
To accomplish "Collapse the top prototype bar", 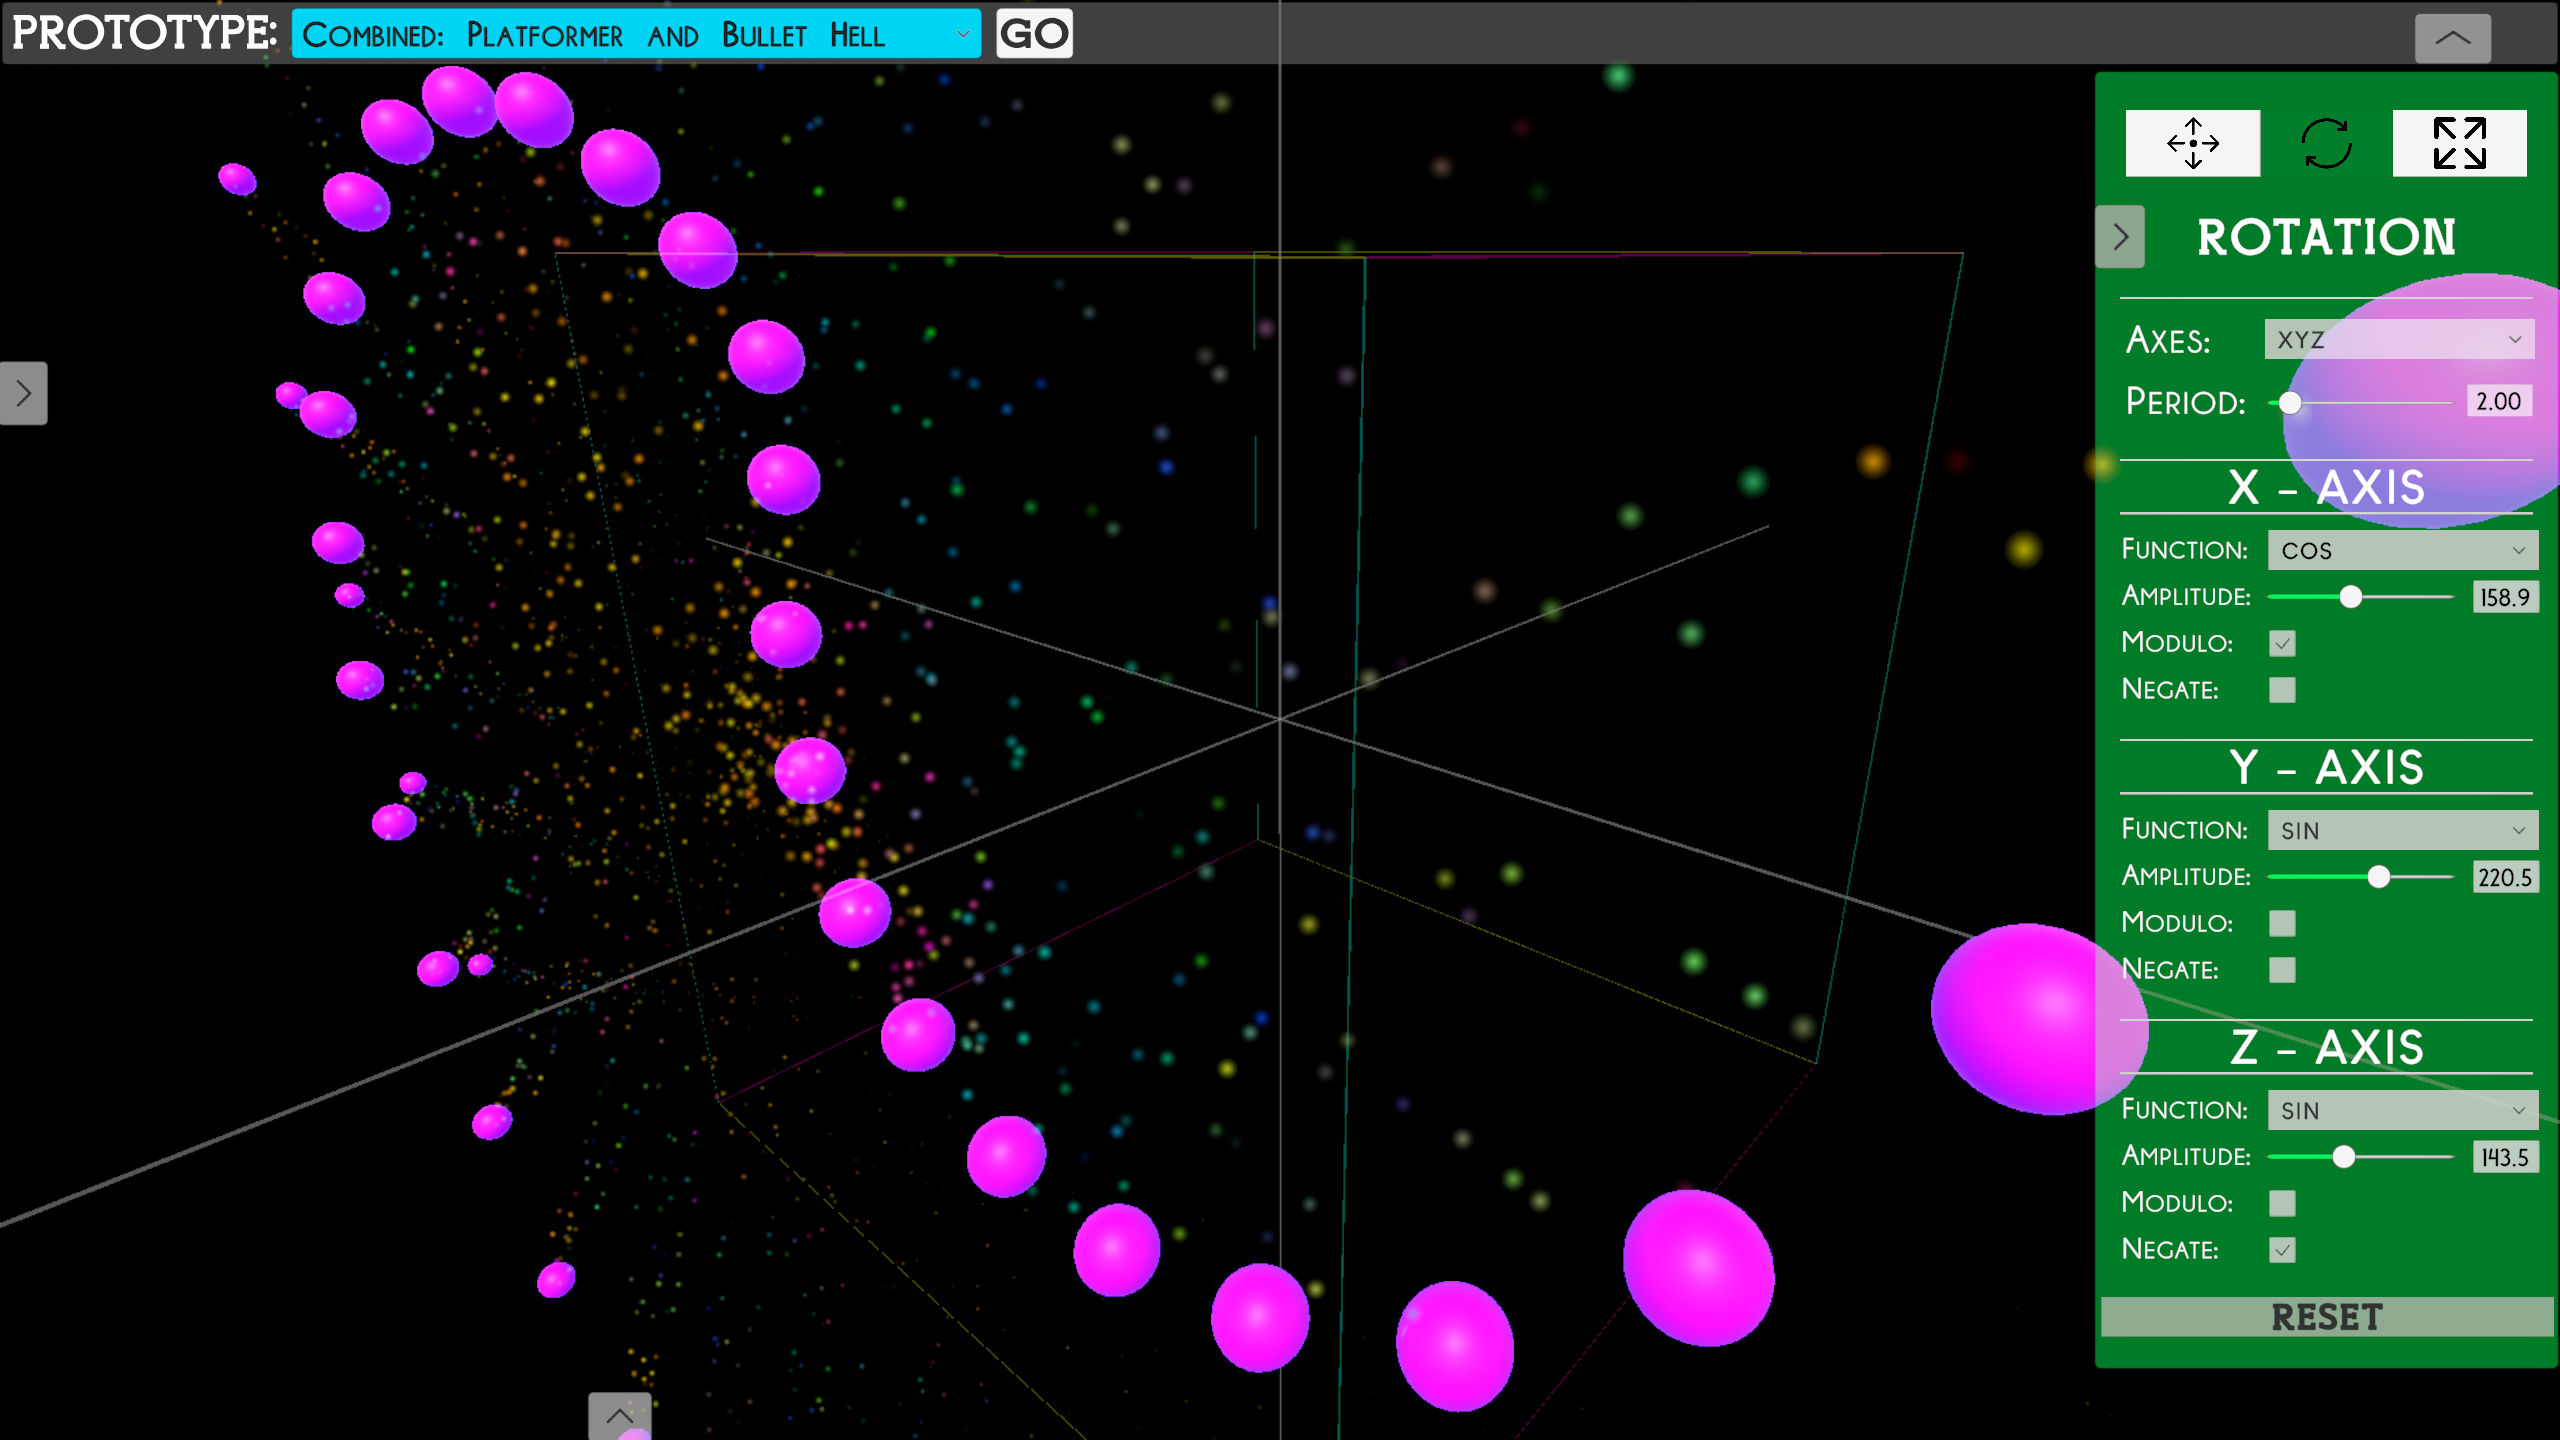I will tap(2452, 38).
